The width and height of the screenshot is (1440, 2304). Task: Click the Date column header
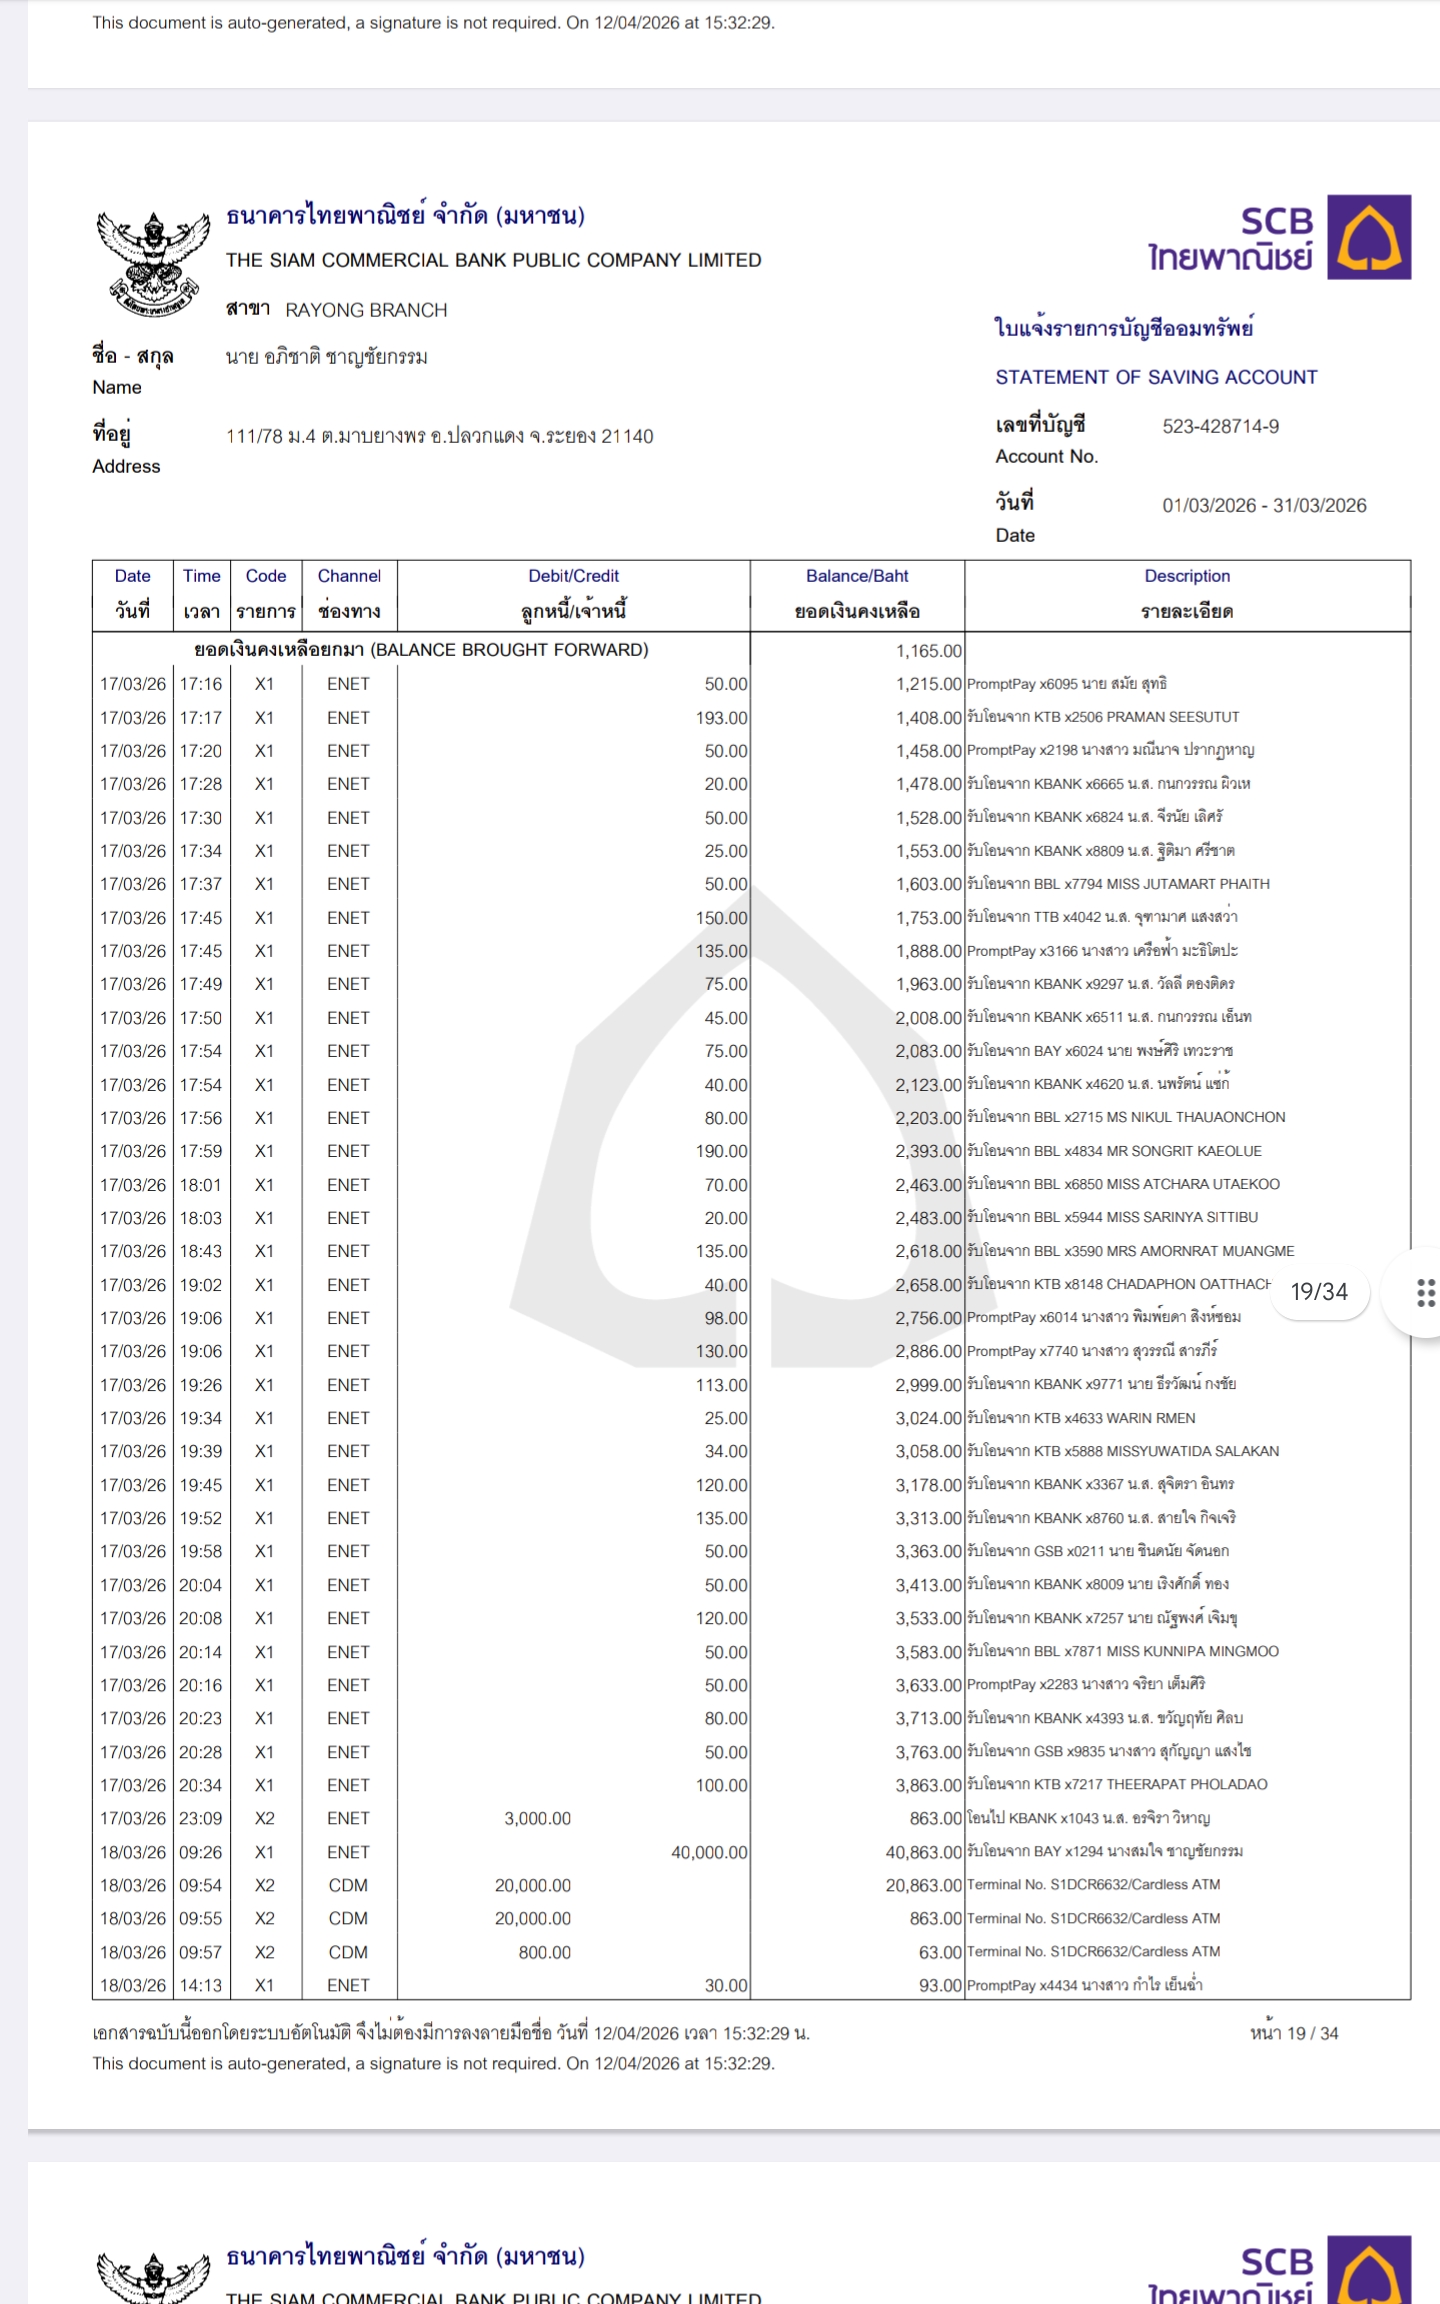pos(132,594)
